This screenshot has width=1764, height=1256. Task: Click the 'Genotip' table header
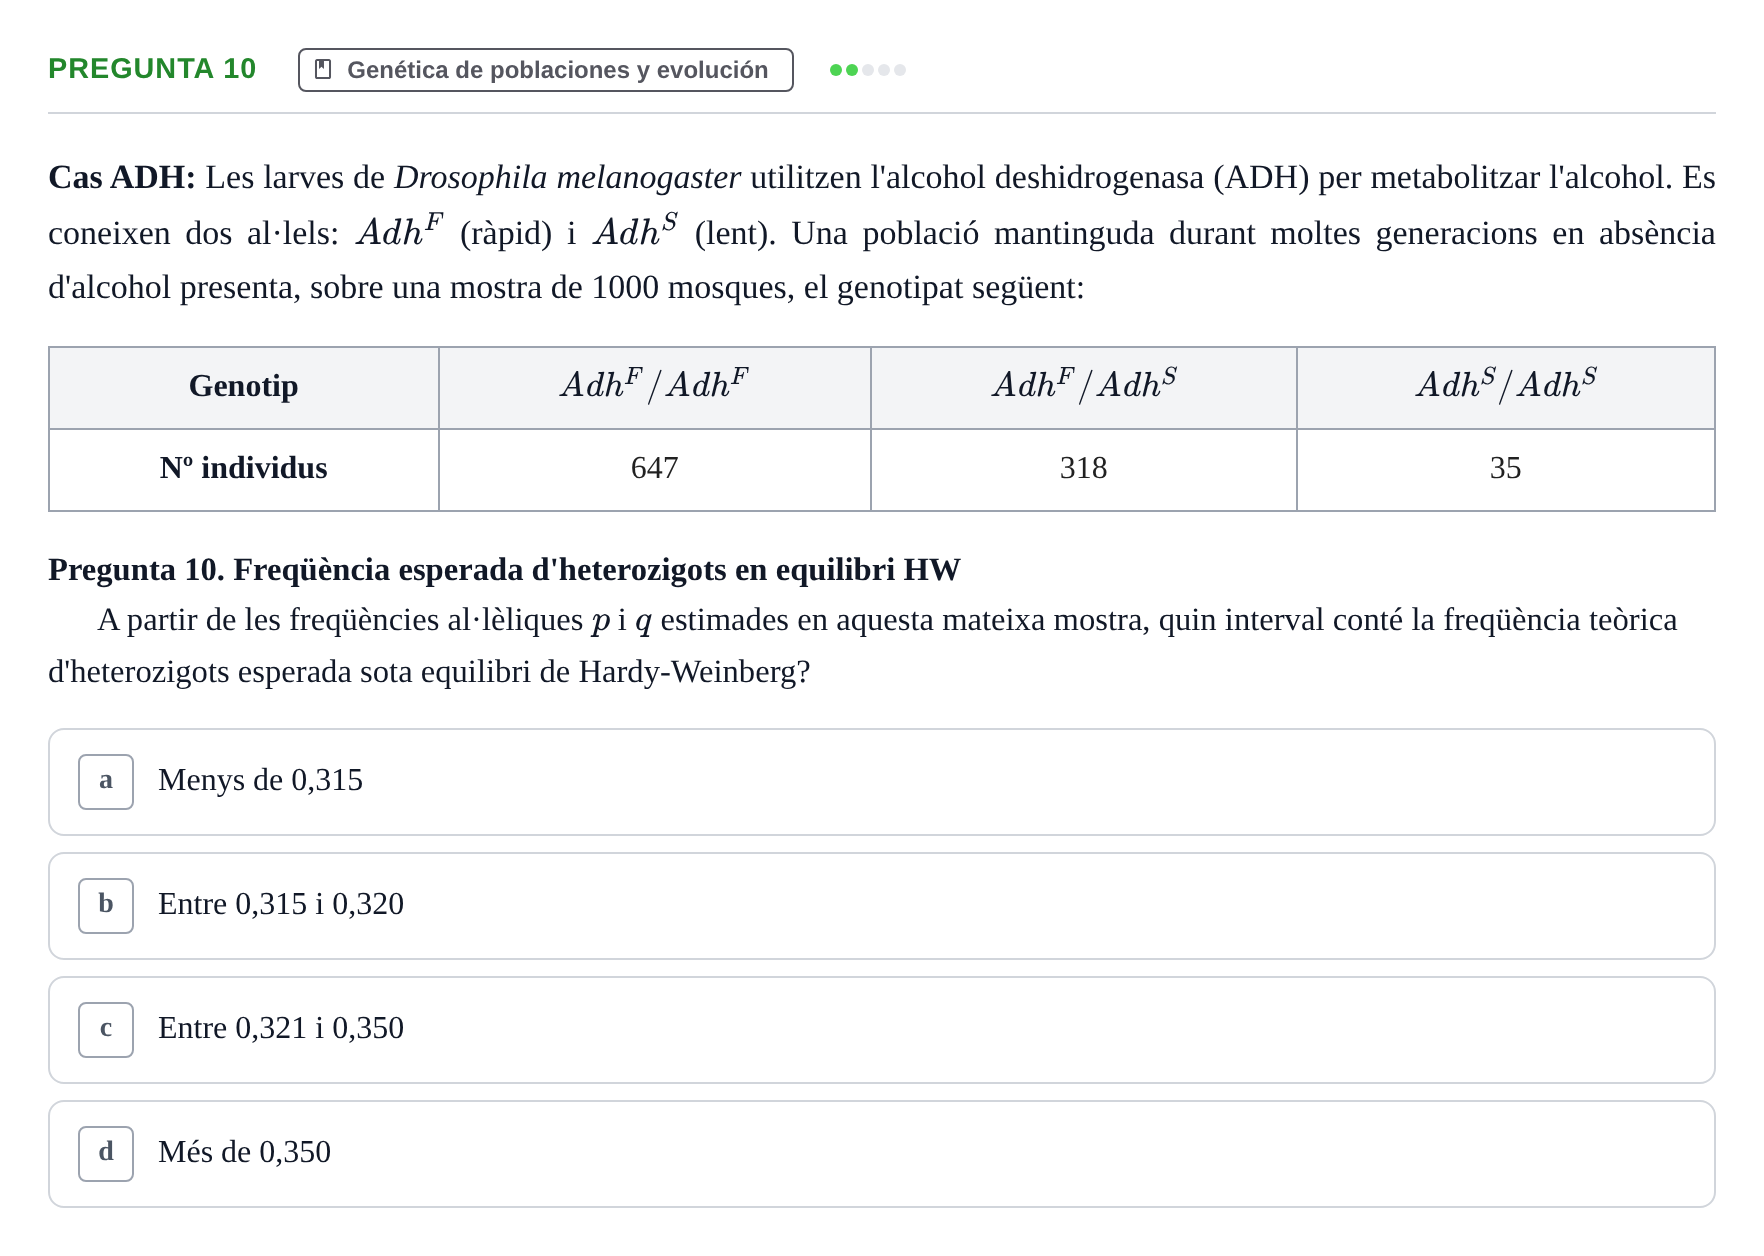click(x=244, y=387)
